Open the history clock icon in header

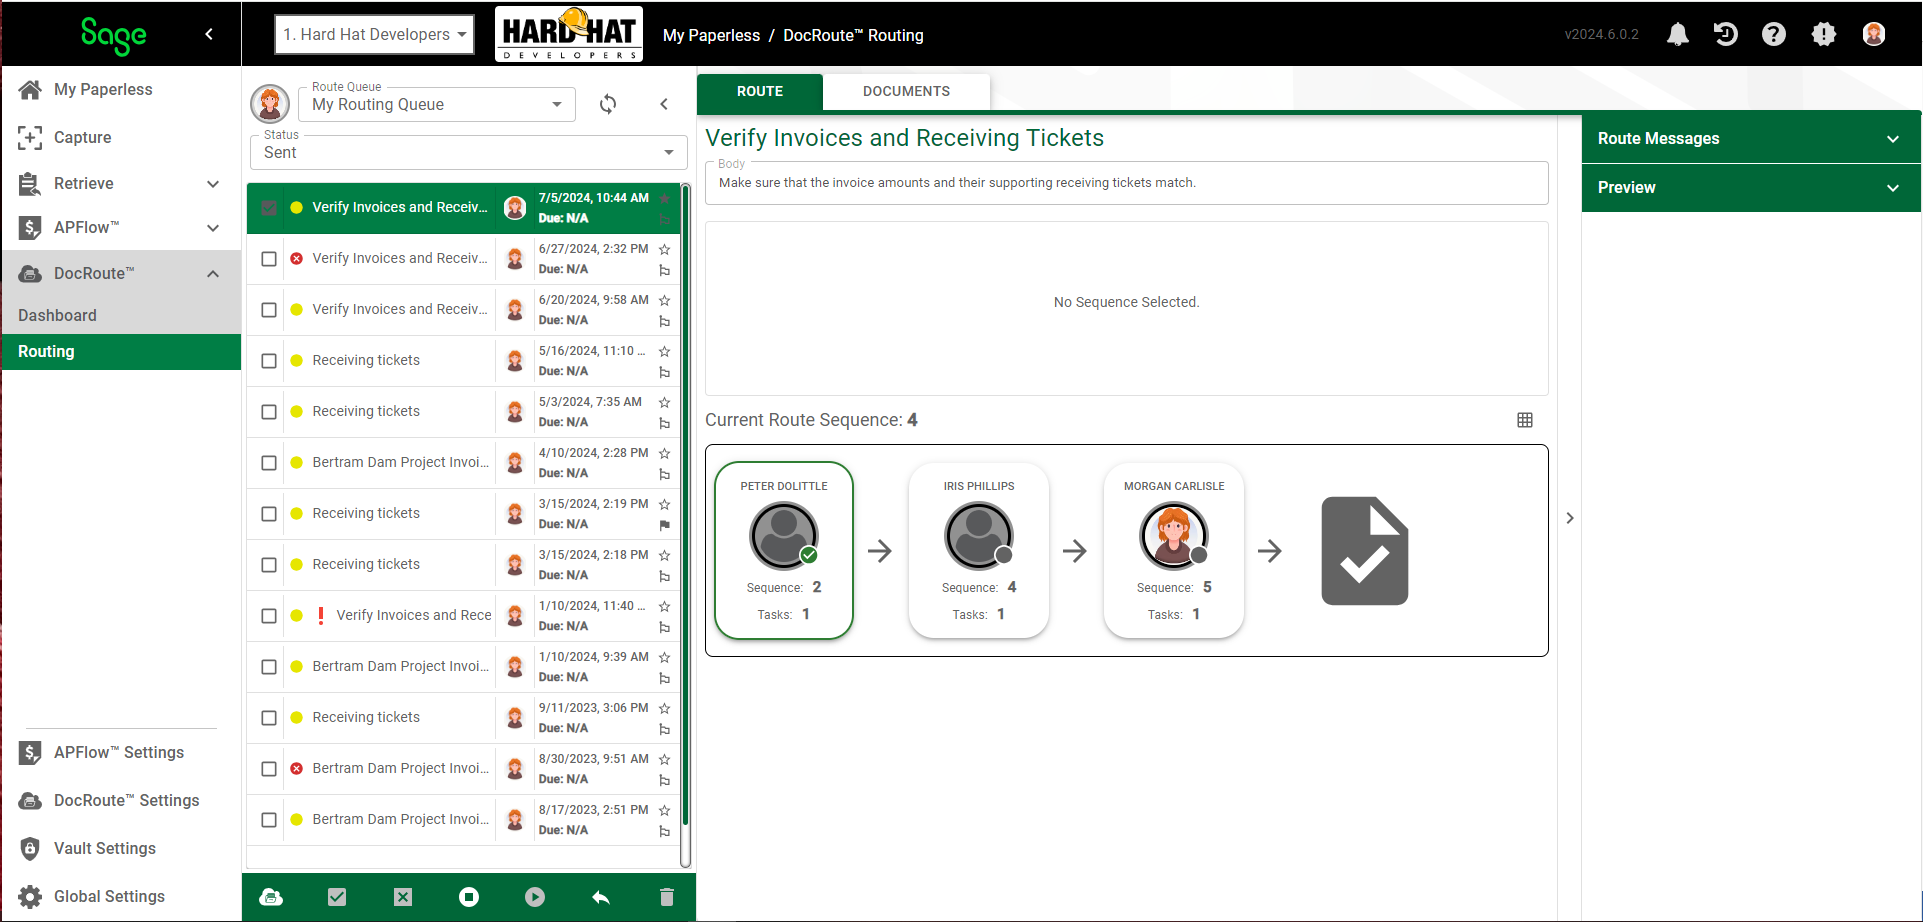click(x=1725, y=35)
